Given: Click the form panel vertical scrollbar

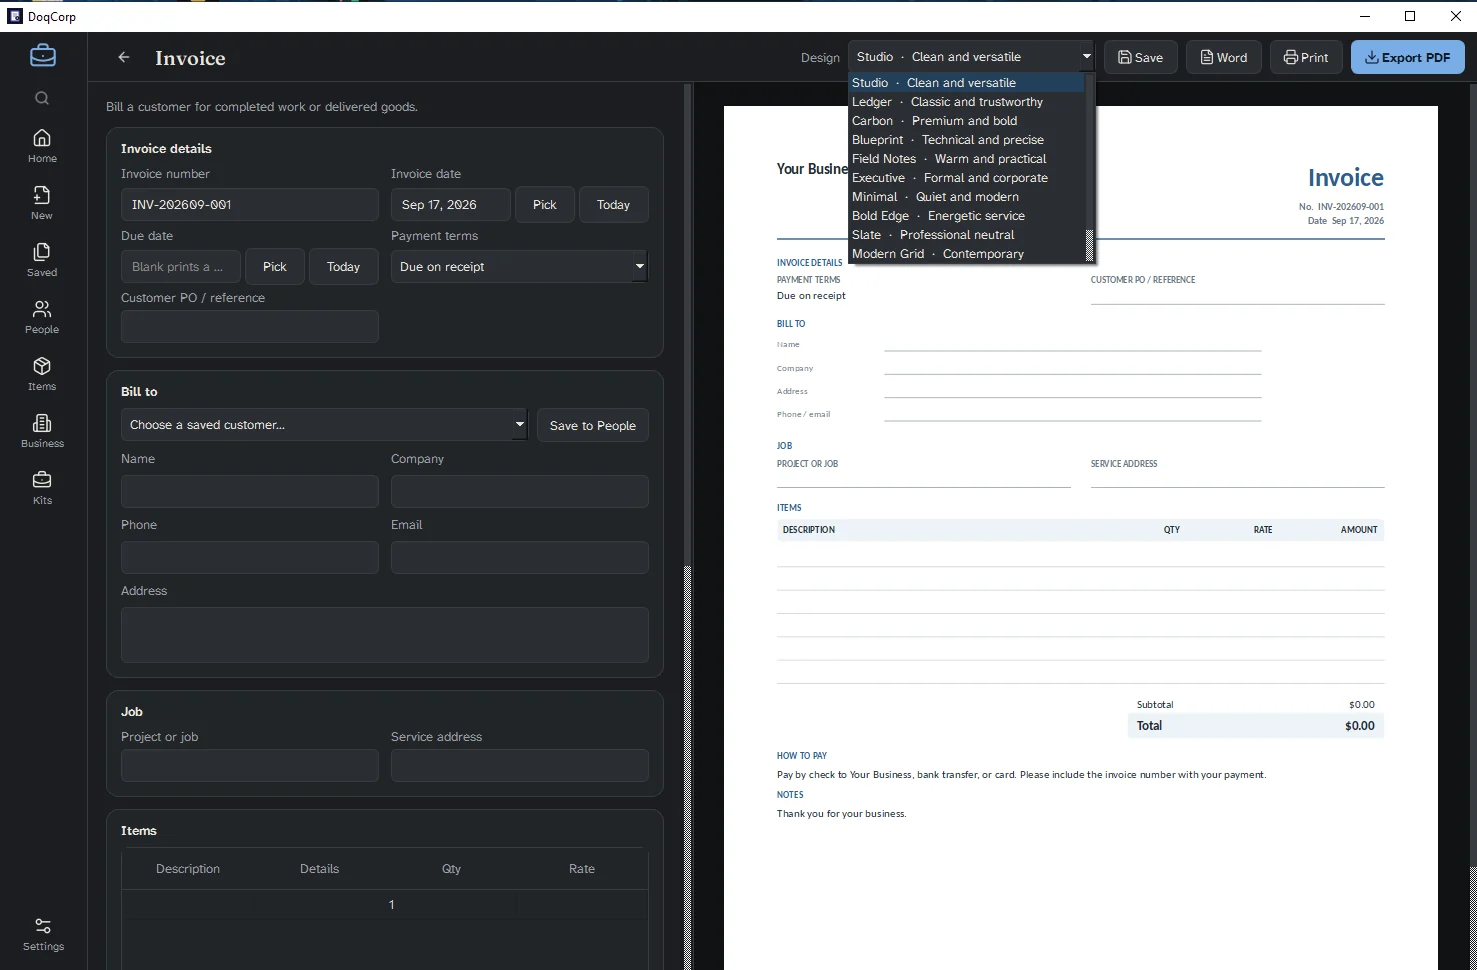Looking at the screenshot, I should (688, 527).
